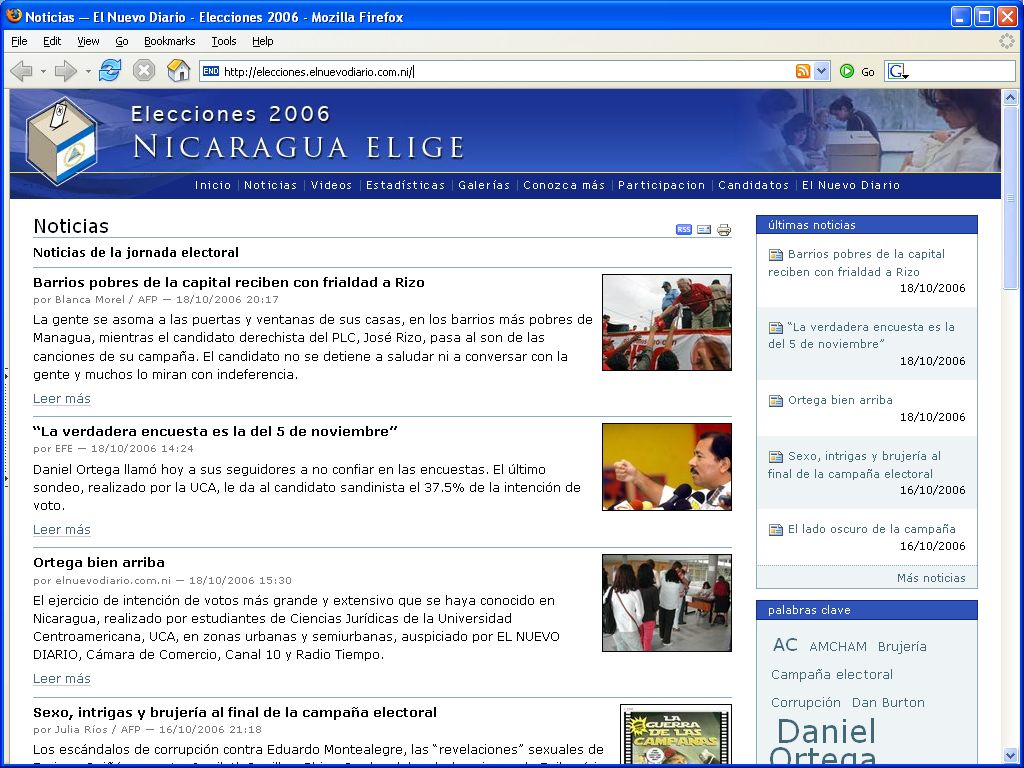Click news icon beside sidebar 'Ortega bien arriba'
Image resolution: width=1024 pixels, height=768 pixels.
pos(776,400)
